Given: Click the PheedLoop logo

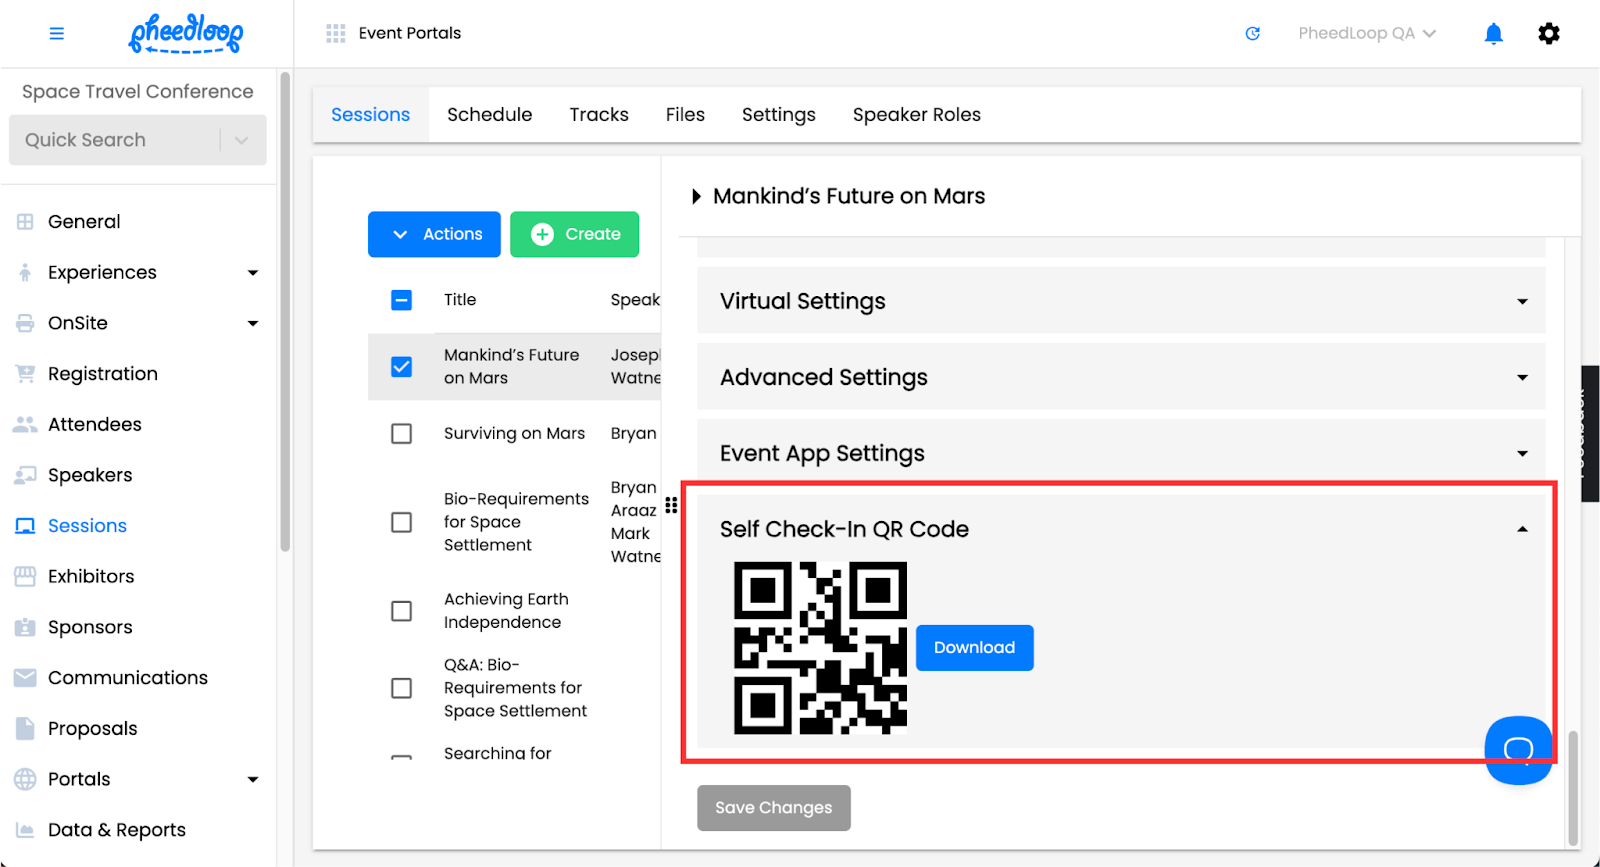Looking at the screenshot, I should pyautogui.click(x=186, y=33).
